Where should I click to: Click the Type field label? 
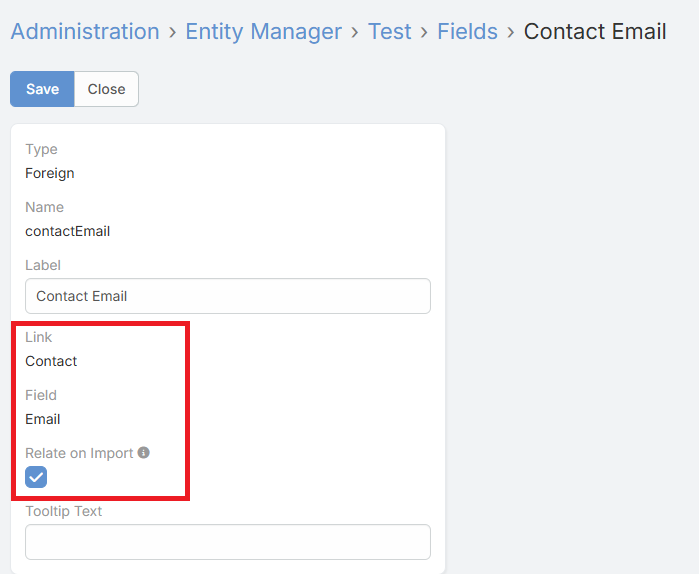point(41,149)
